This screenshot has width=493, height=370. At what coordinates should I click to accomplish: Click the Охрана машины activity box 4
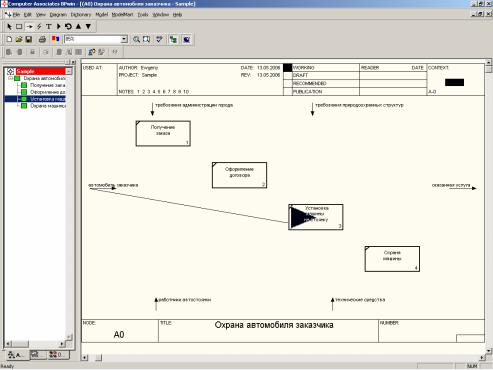coord(392,259)
